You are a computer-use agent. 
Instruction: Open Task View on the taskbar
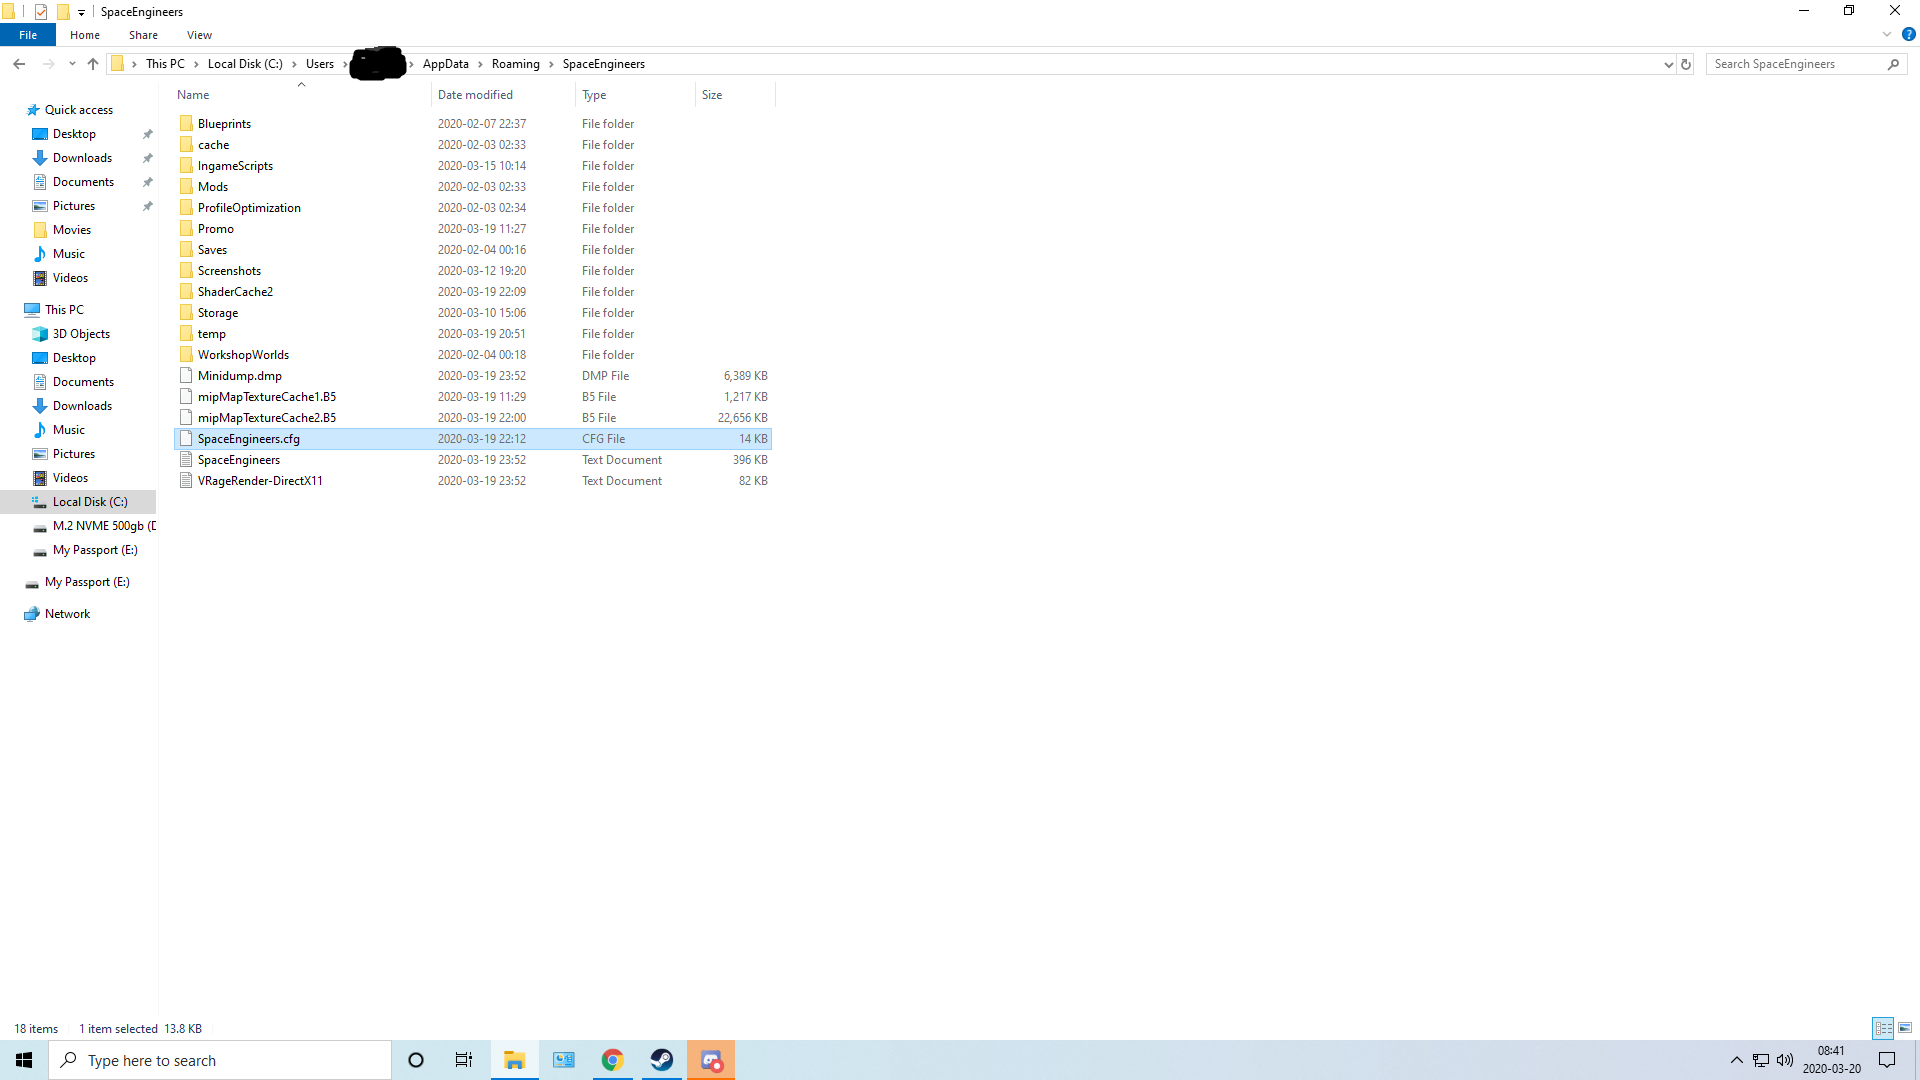pyautogui.click(x=464, y=1060)
